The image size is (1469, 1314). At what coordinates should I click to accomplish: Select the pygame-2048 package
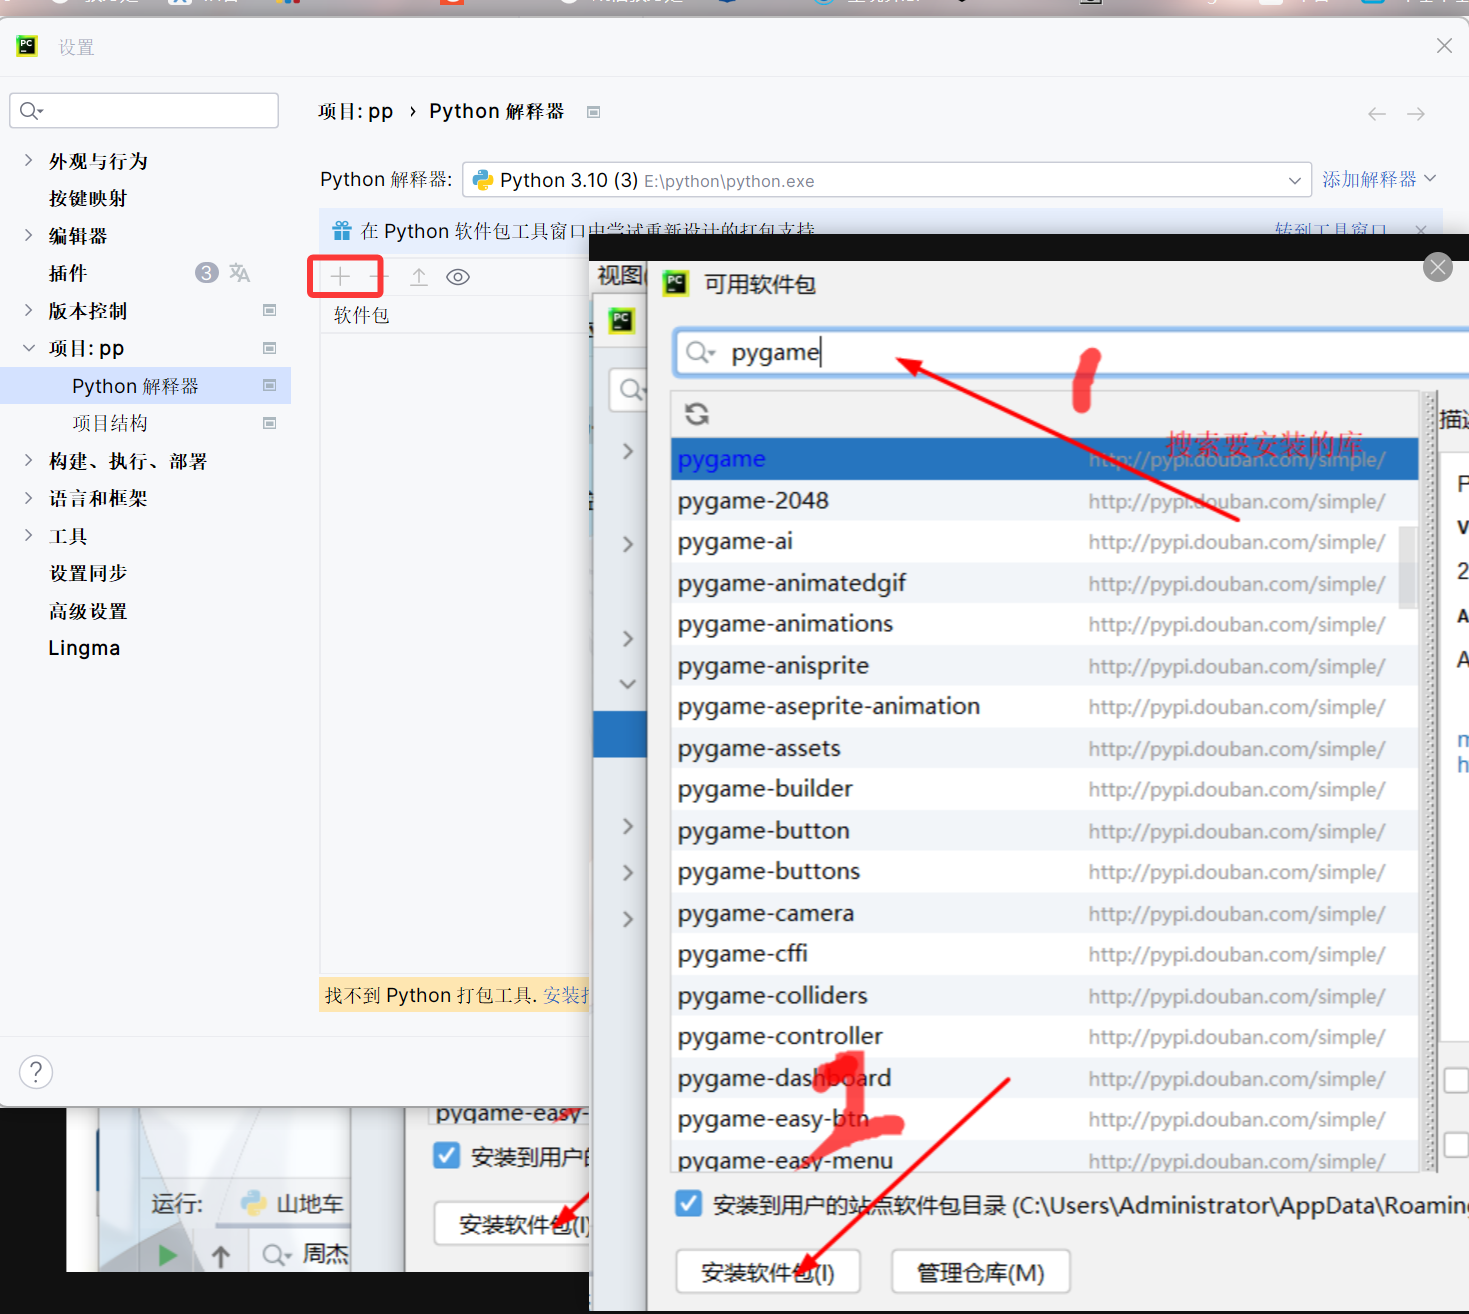pos(1044,500)
